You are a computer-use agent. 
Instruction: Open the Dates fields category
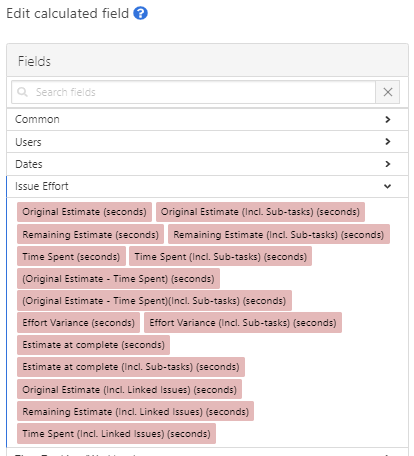pos(207,164)
